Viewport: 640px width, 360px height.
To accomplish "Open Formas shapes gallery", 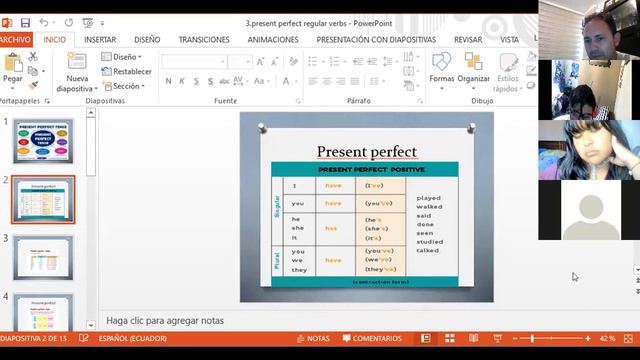I will tap(442, 71).
